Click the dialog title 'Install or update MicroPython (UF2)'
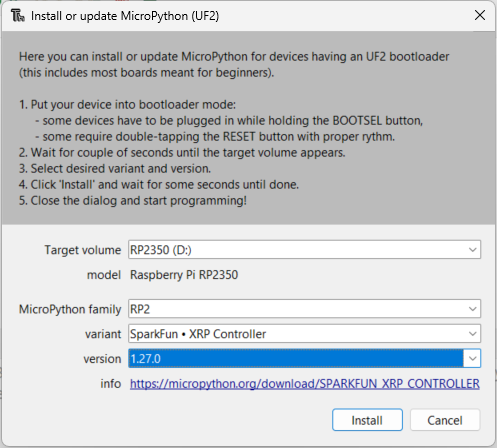The image size is (497, 448). [125, 16]
